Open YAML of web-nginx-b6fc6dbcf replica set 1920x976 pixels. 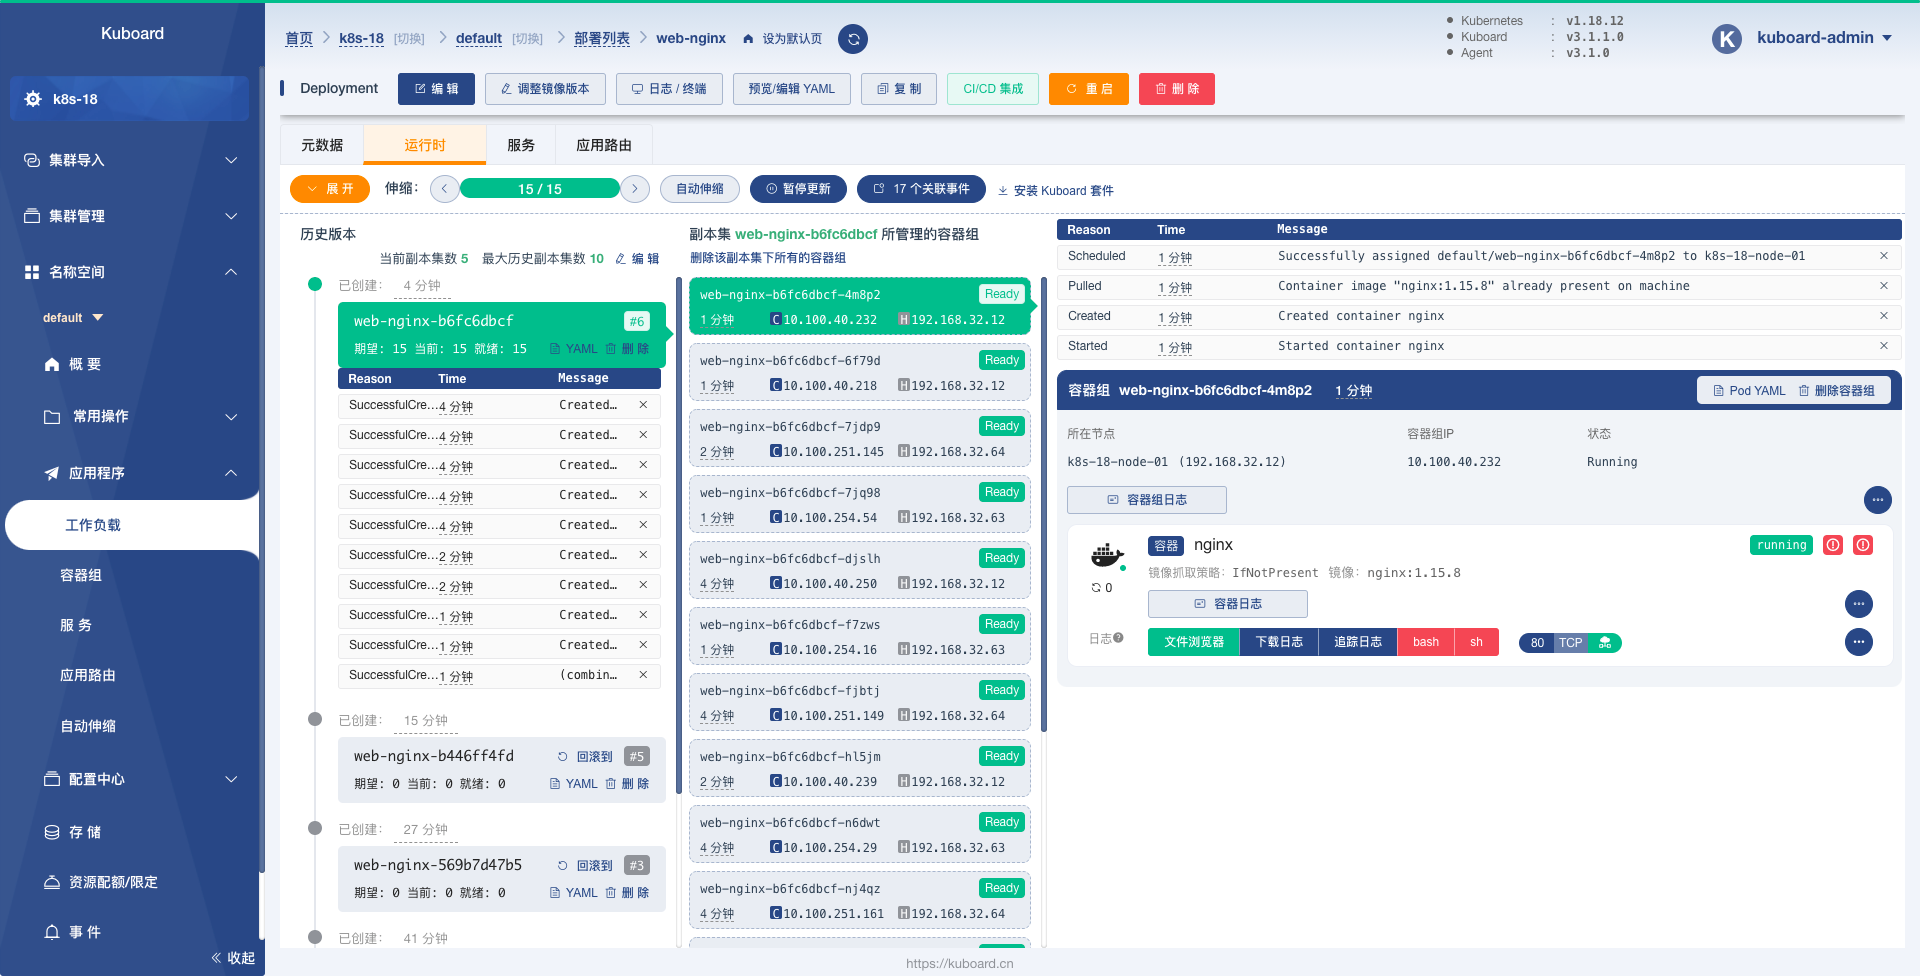[x=574, y=349]
